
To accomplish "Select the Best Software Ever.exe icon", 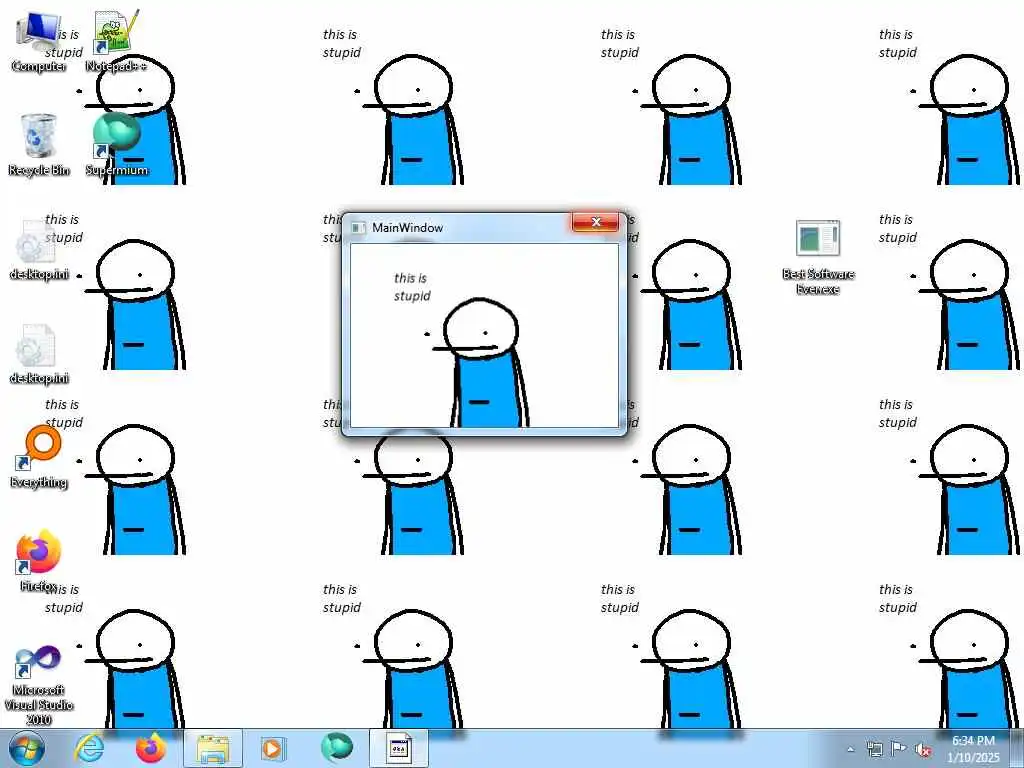I will 818,258.
